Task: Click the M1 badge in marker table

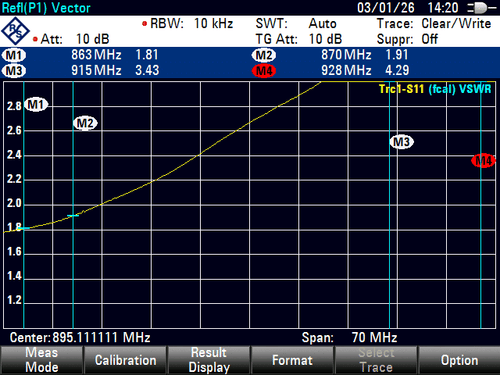Action: tap(14, 55)
